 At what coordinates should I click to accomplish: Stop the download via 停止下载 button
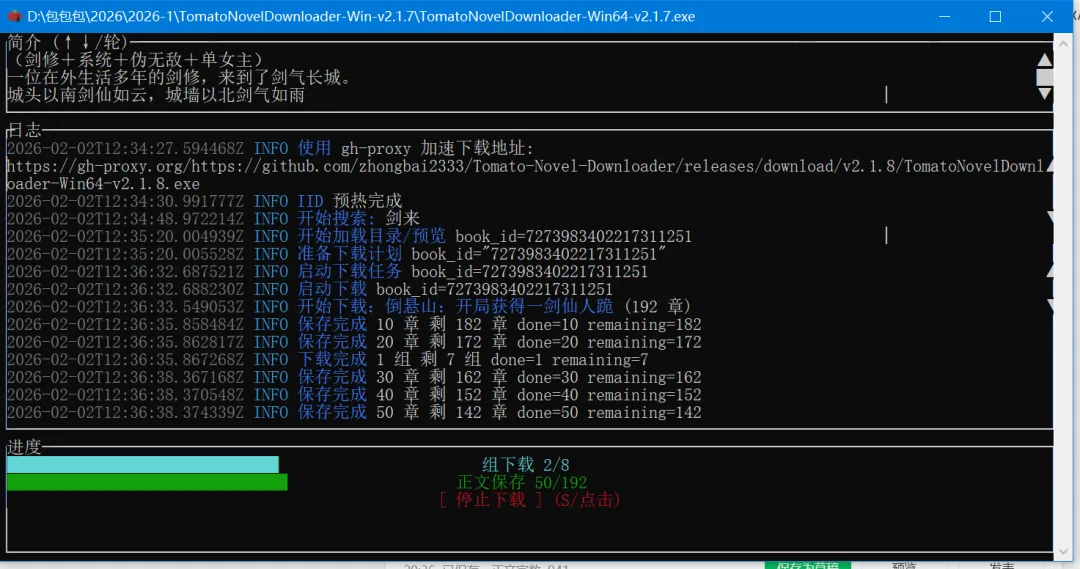click(529, 499)
